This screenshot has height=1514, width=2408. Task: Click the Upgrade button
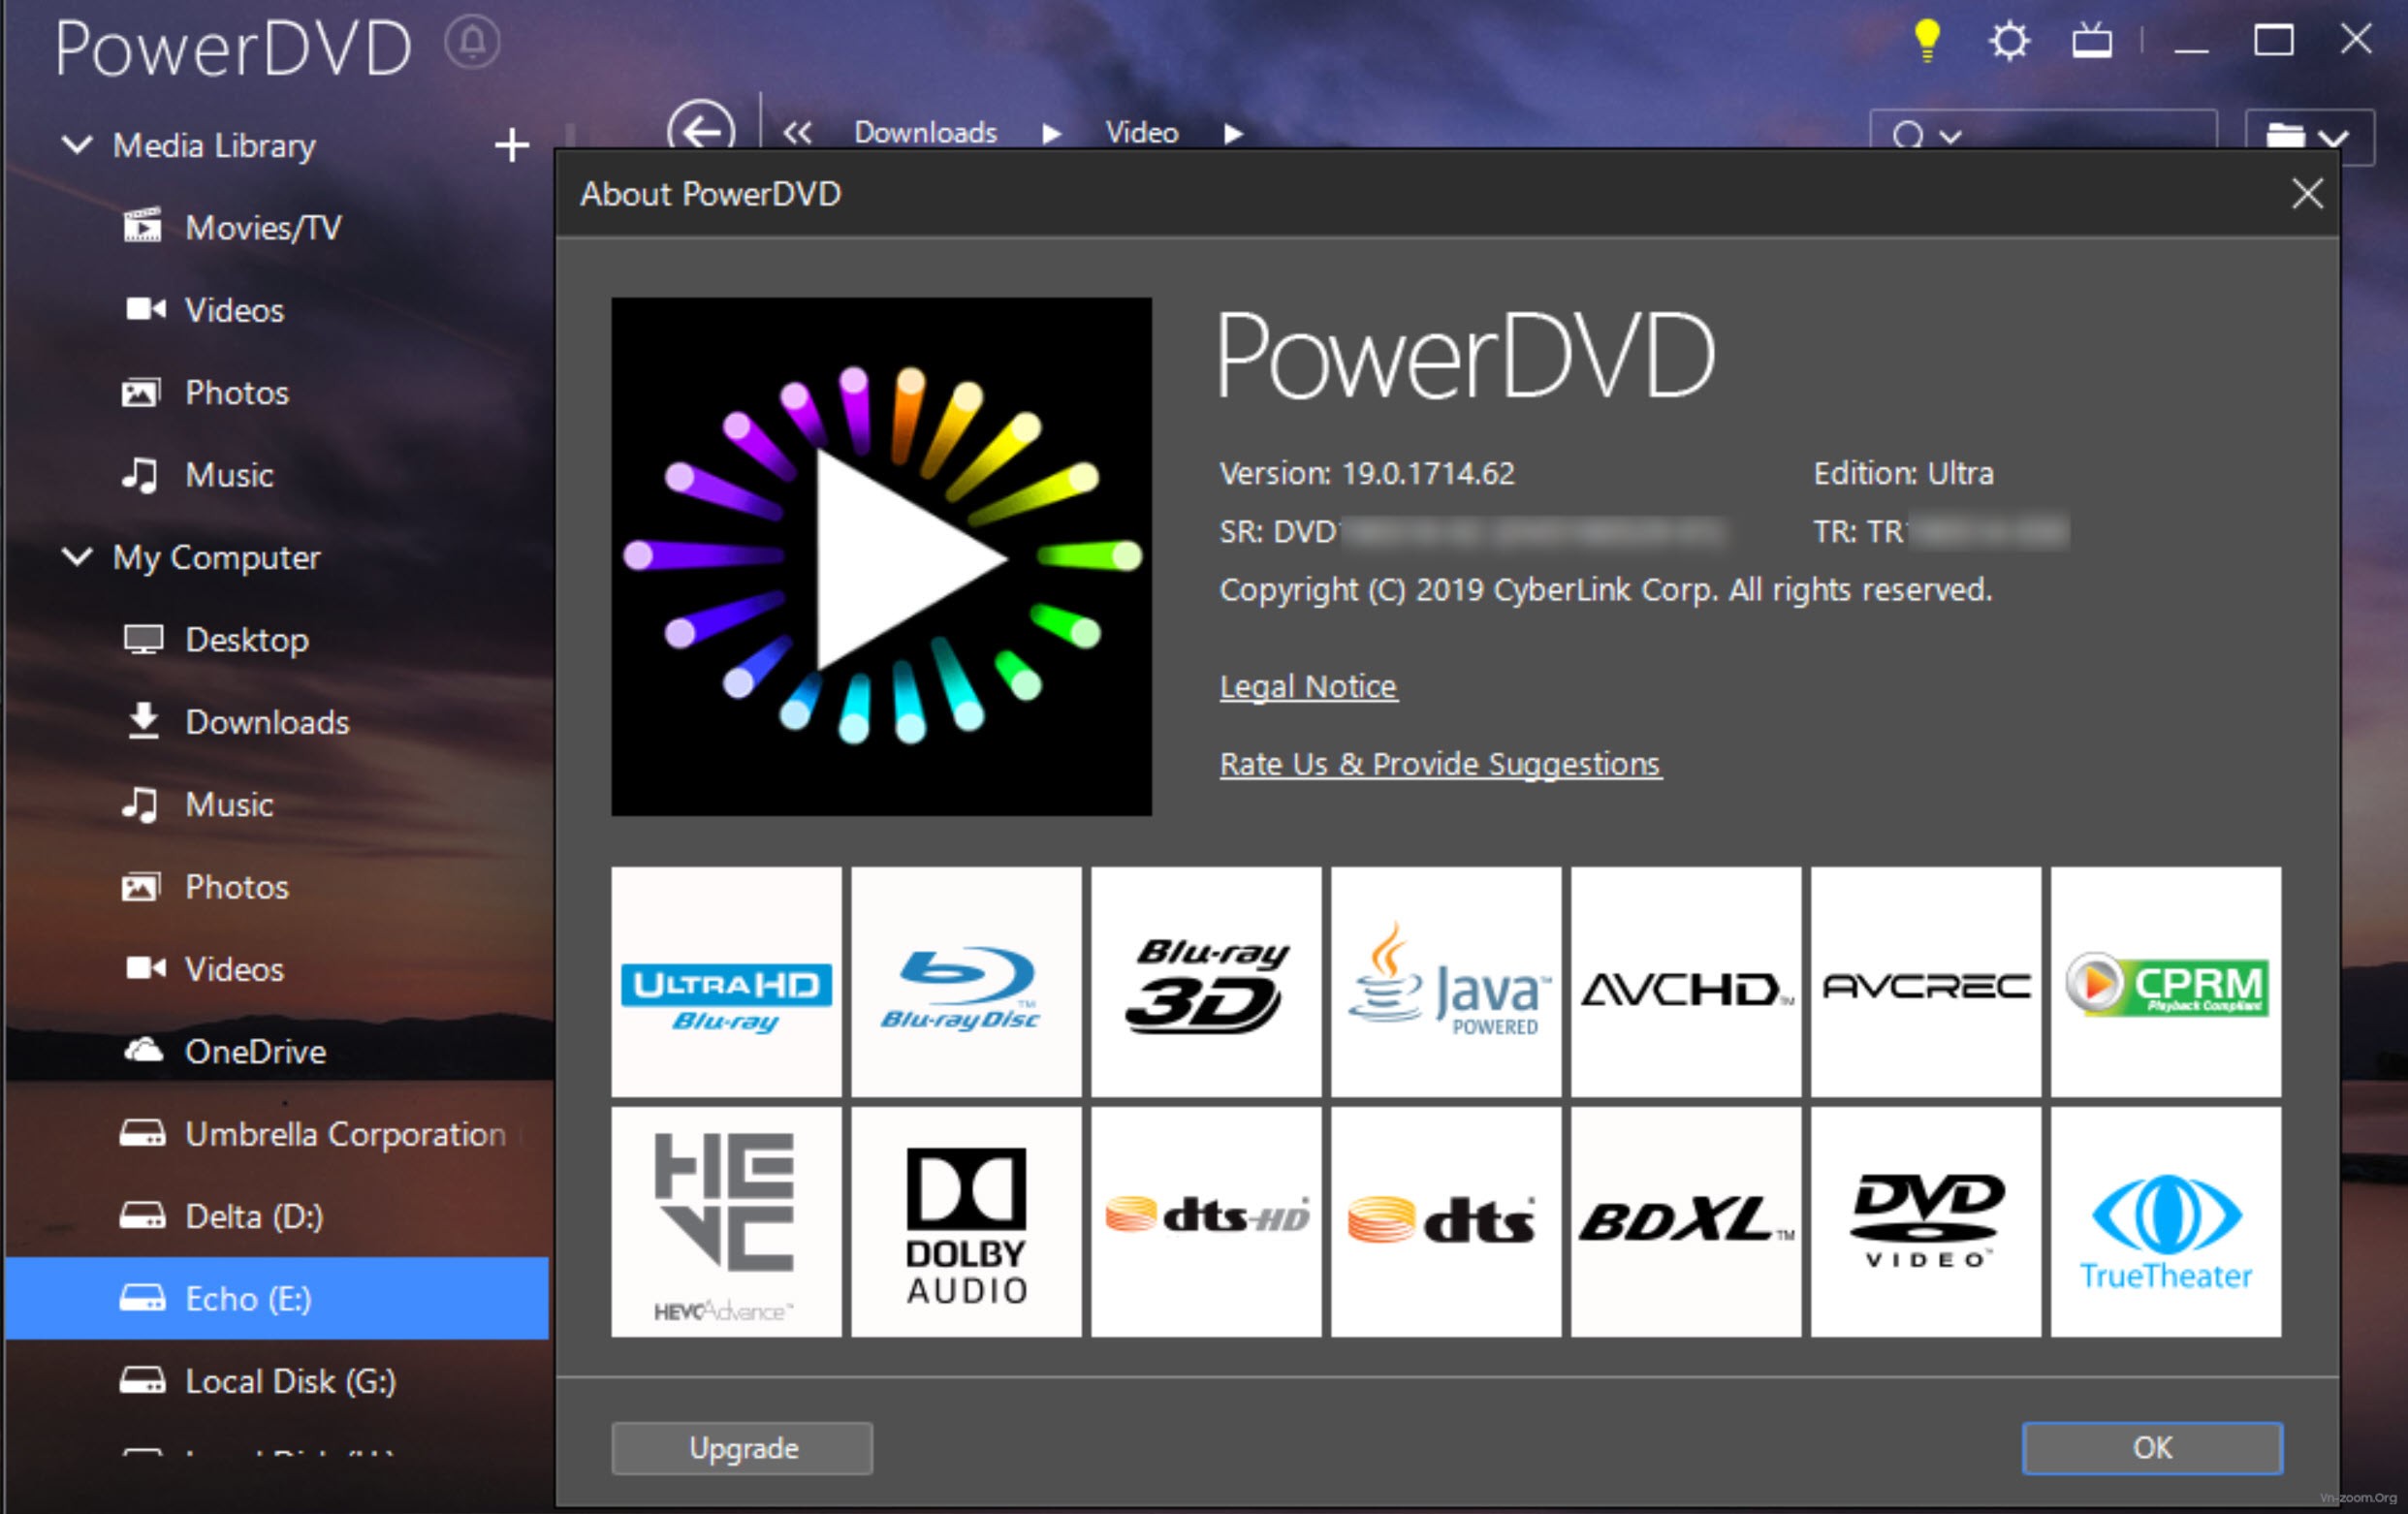742,1448
